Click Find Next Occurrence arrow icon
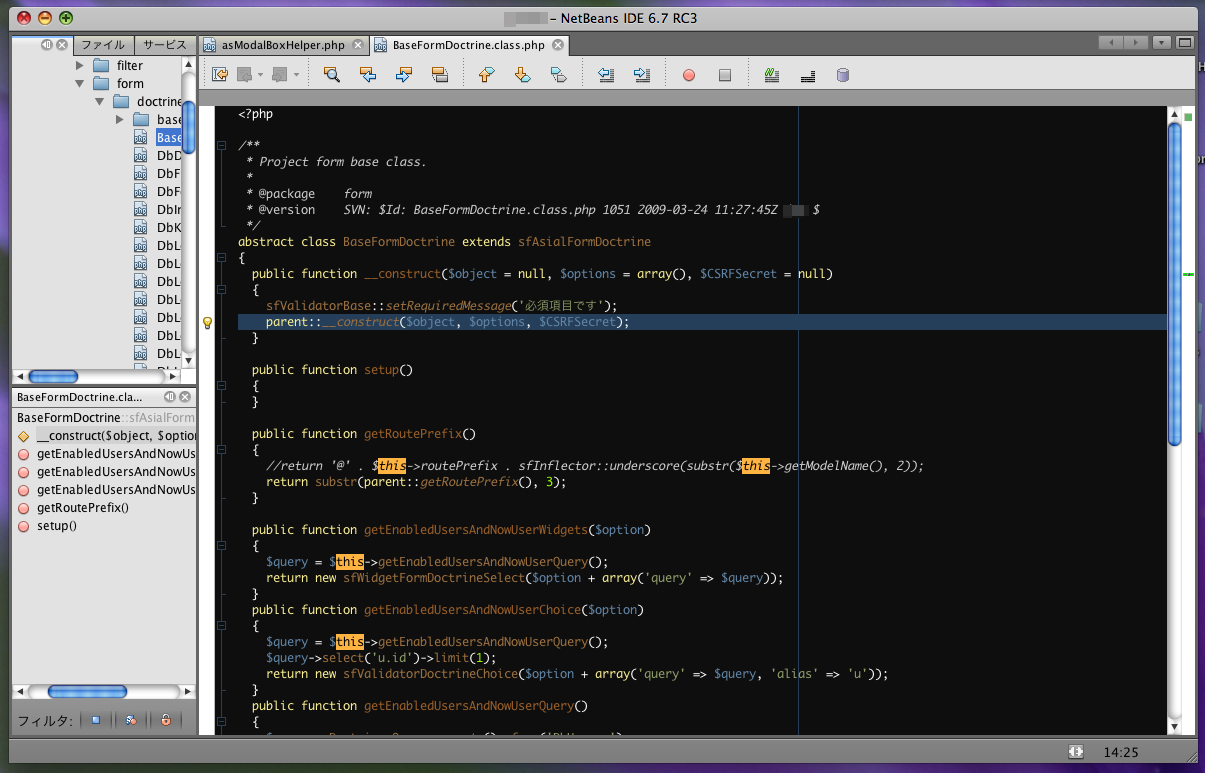 (x=404, y=75)
